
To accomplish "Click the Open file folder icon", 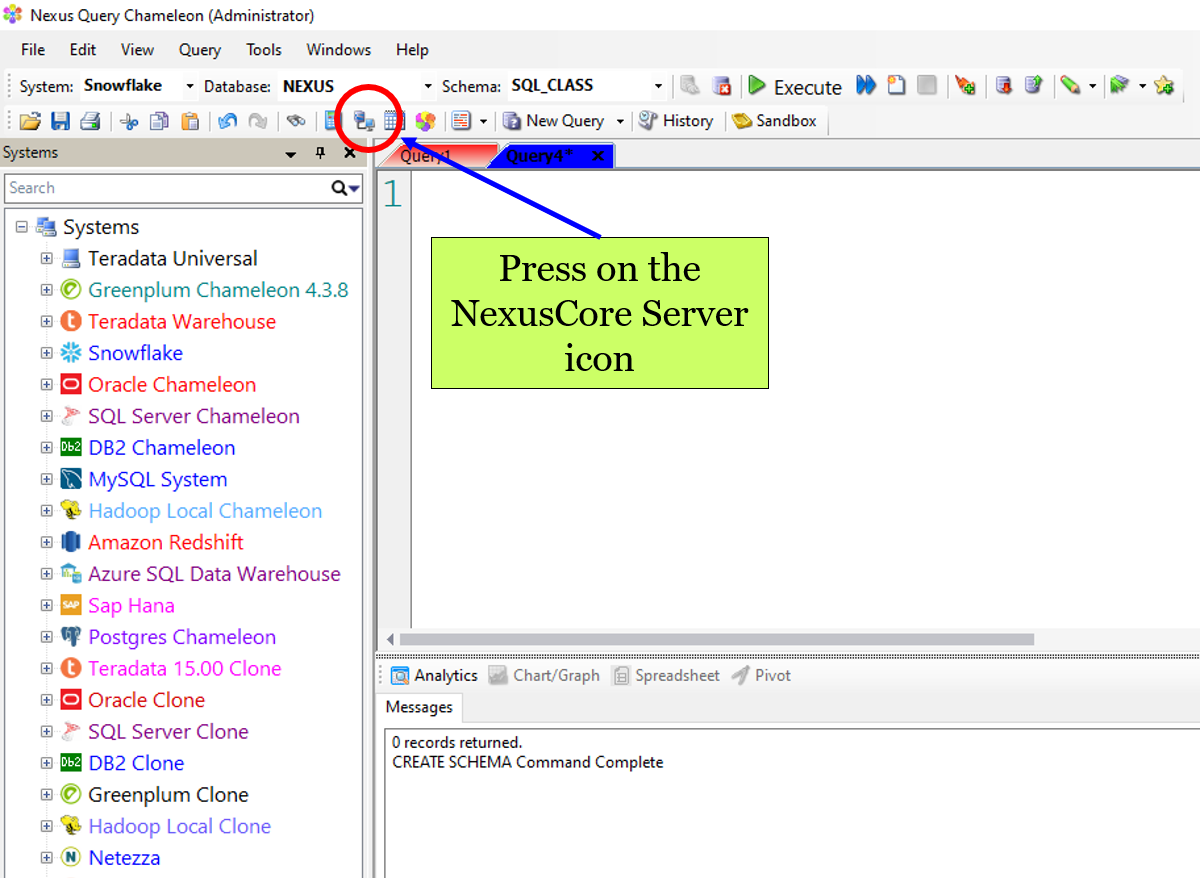I will tap(30, 121).
